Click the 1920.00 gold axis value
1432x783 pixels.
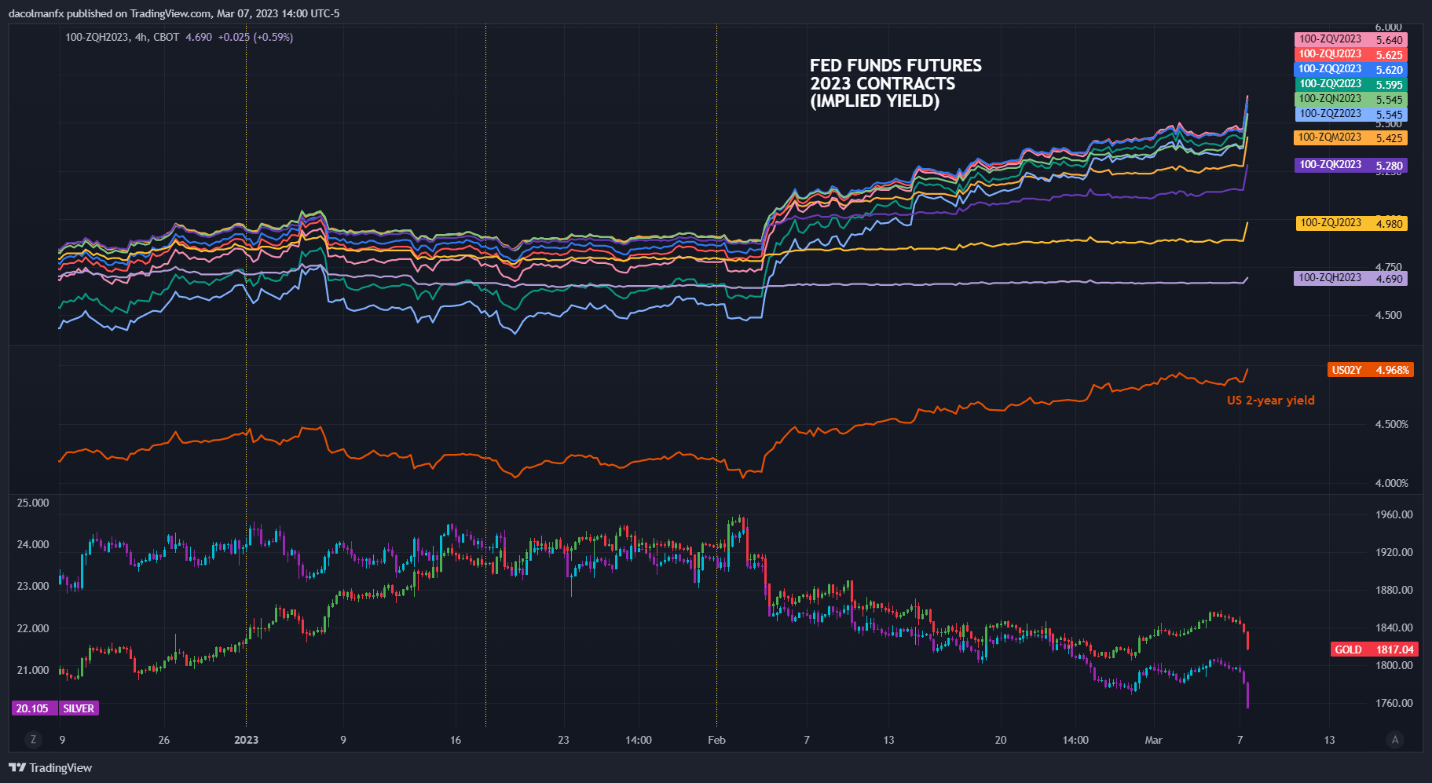tap(1393, 552)
